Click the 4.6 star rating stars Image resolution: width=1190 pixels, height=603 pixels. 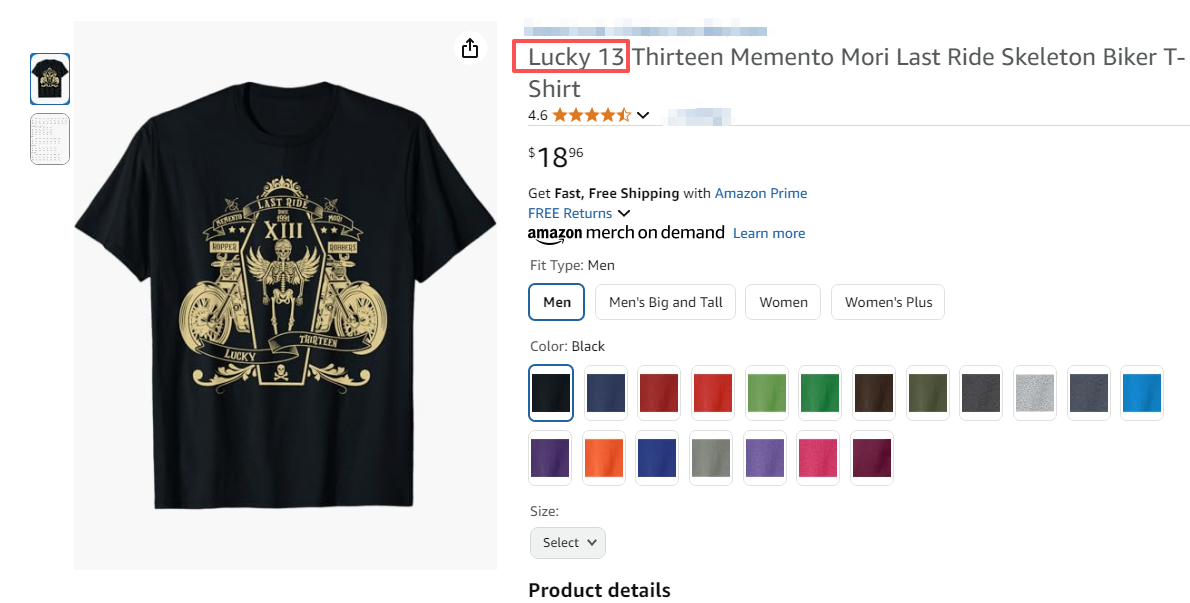[591, 115]
